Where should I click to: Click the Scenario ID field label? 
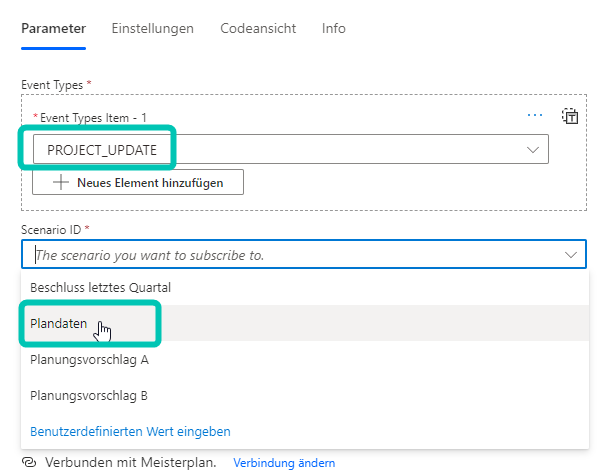(51, 230)
